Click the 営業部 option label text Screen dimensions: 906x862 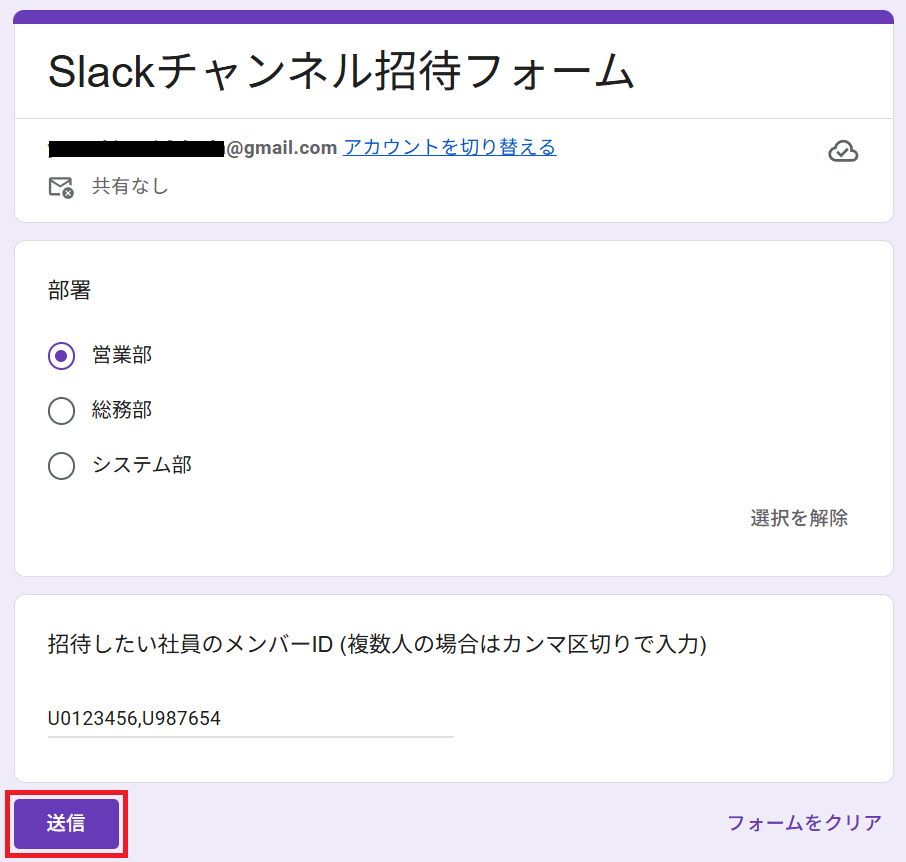click(x=122, y=355)
